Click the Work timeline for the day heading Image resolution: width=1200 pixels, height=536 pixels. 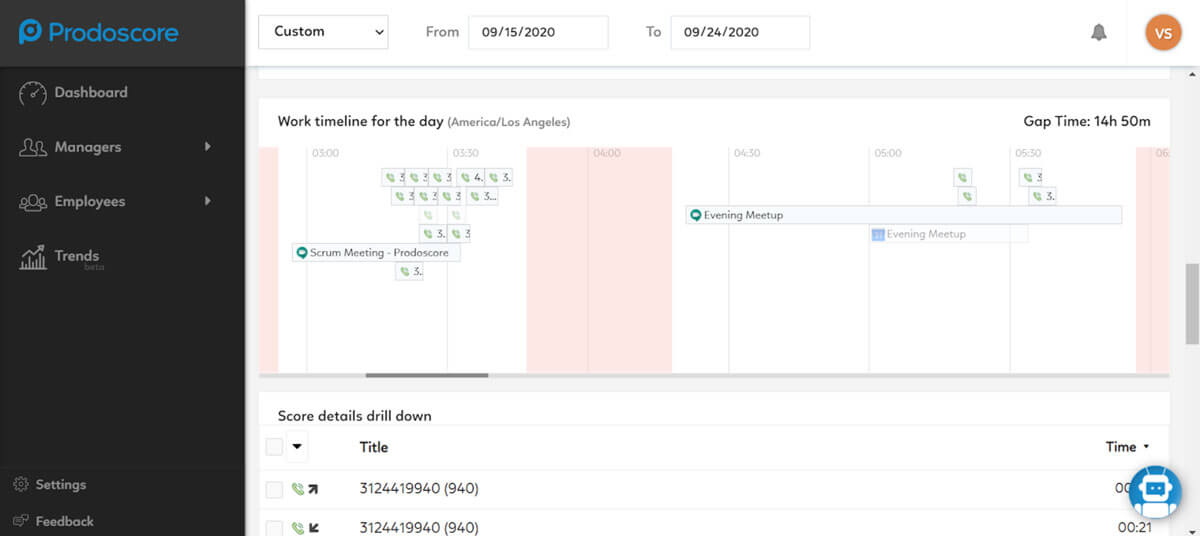[x=360, y=121]
